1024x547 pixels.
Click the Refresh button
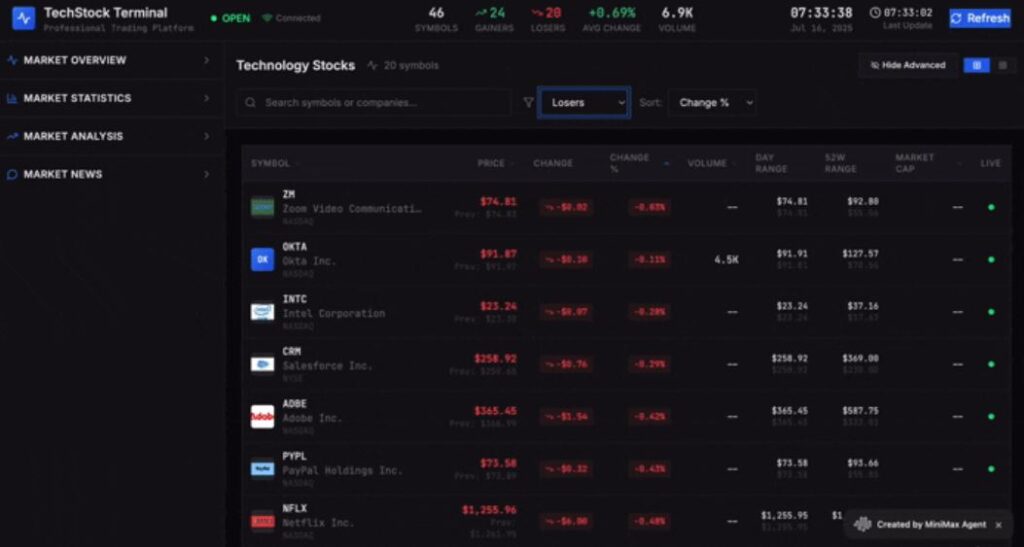(x=980, y=18)
